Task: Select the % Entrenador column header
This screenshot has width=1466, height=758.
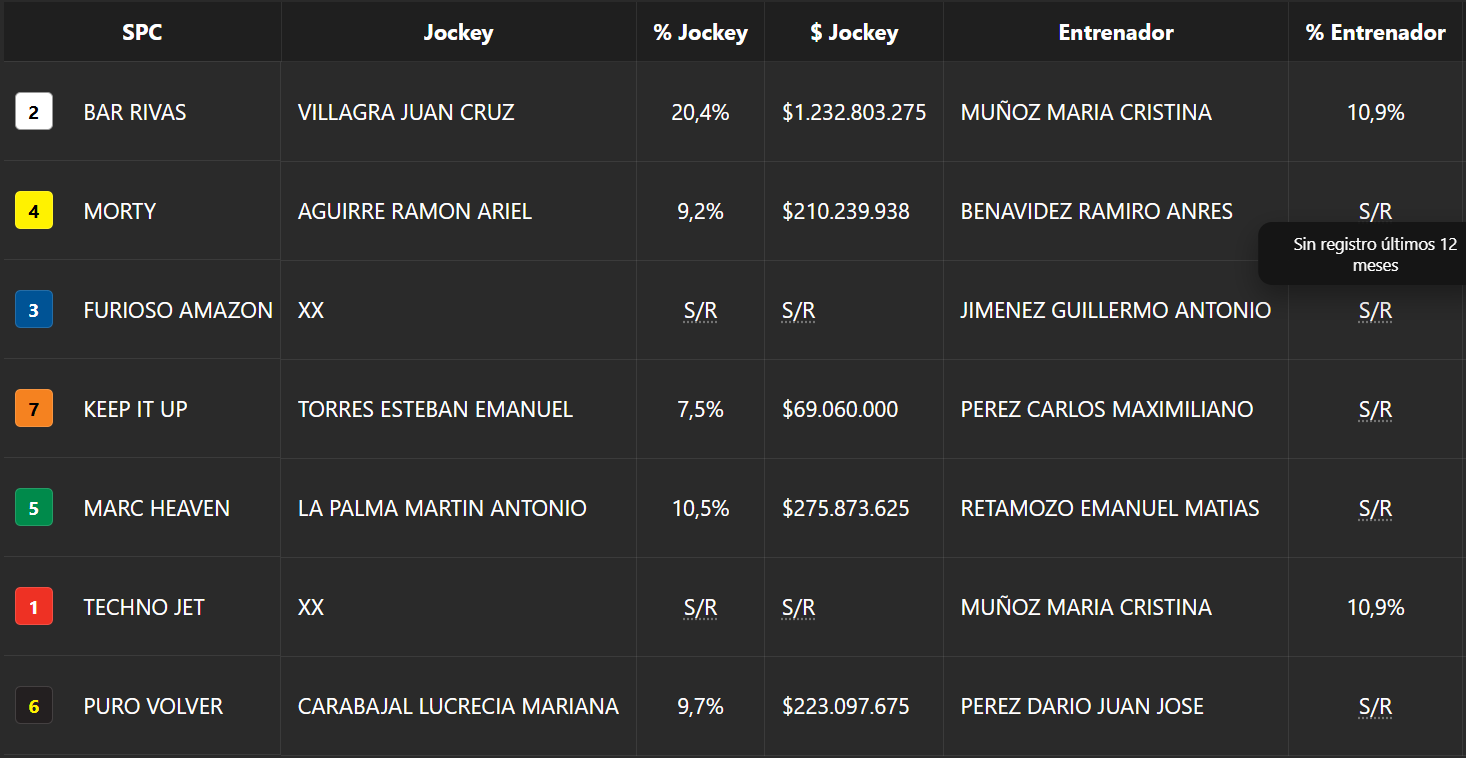Action: click(1375, 32)
